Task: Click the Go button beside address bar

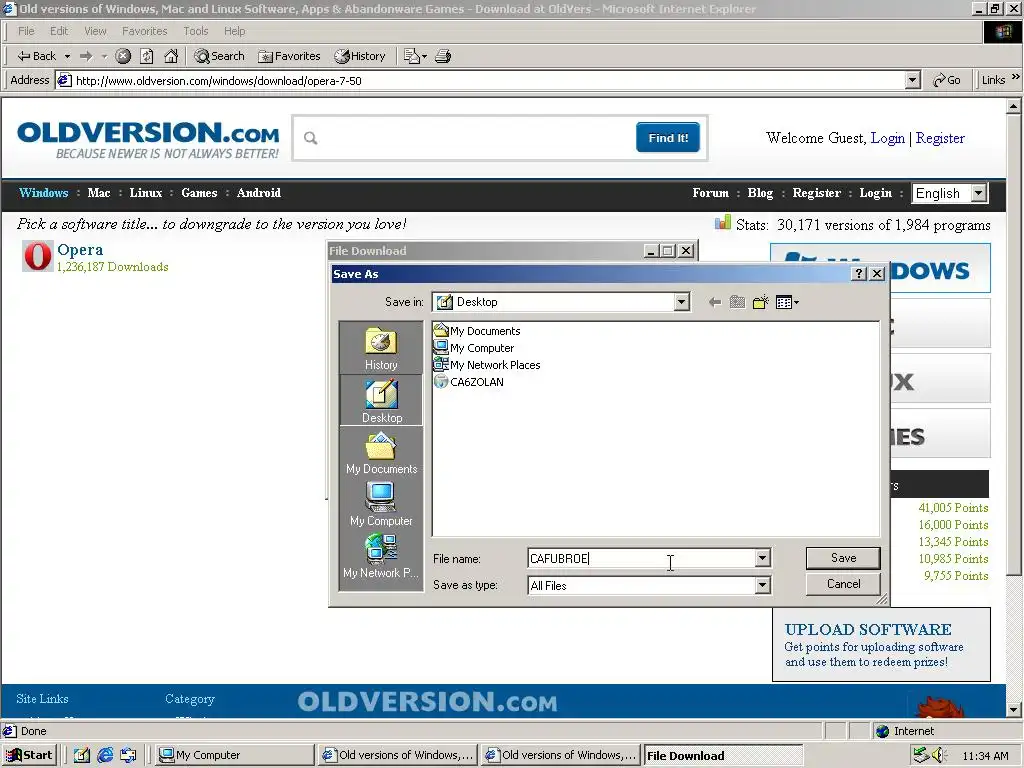Action: pos(947,80)
